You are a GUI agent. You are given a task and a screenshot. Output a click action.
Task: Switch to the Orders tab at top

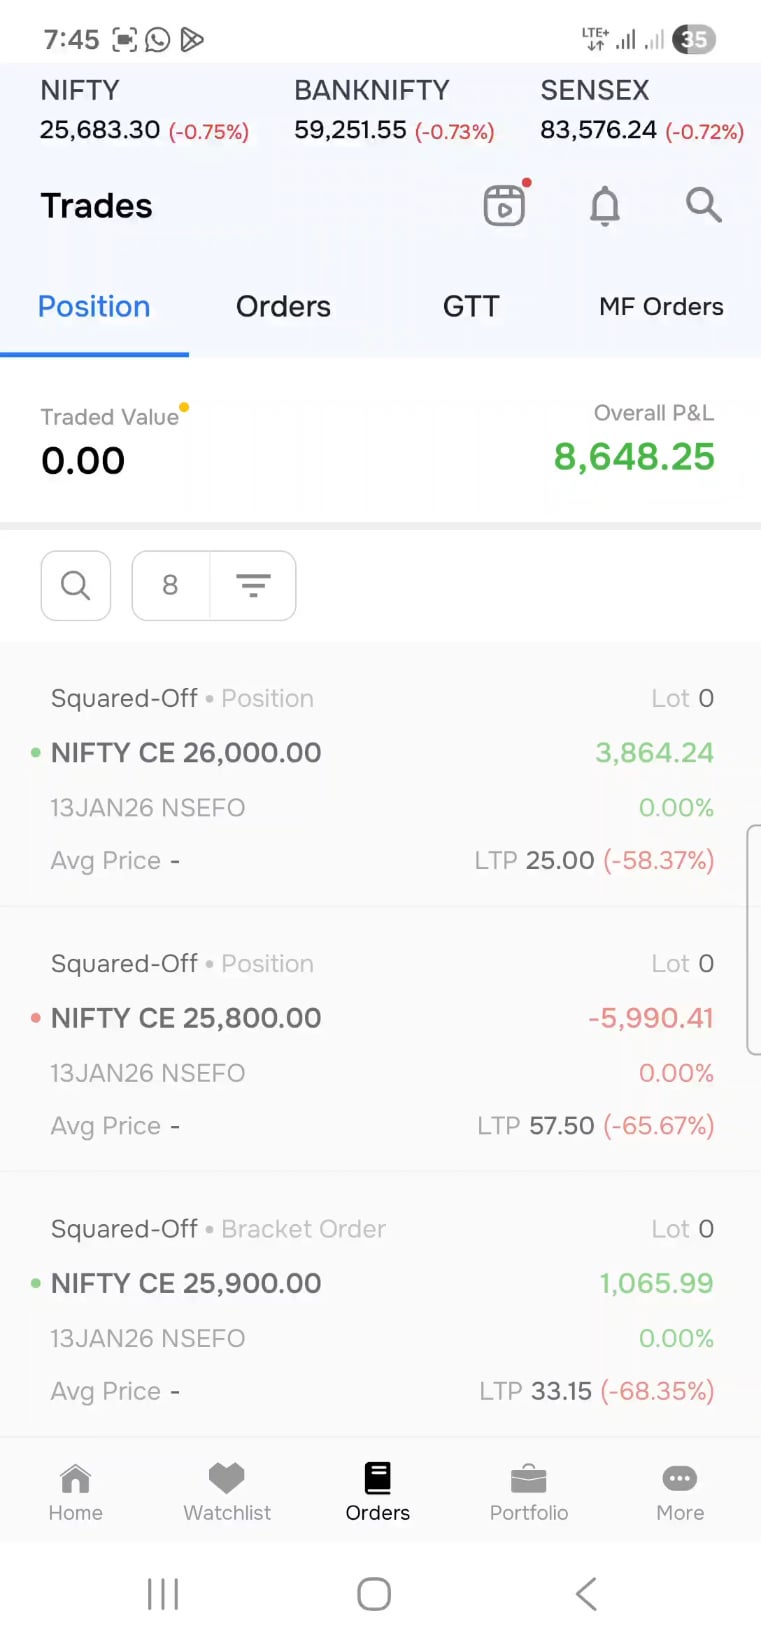[283, 307]
